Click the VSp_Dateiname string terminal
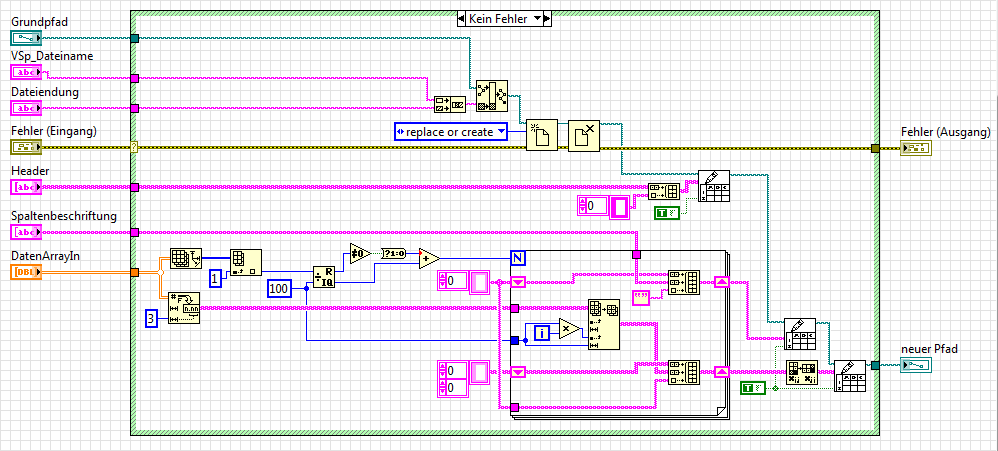This screenshot has height=451, width=998. [x=26, y=72]
